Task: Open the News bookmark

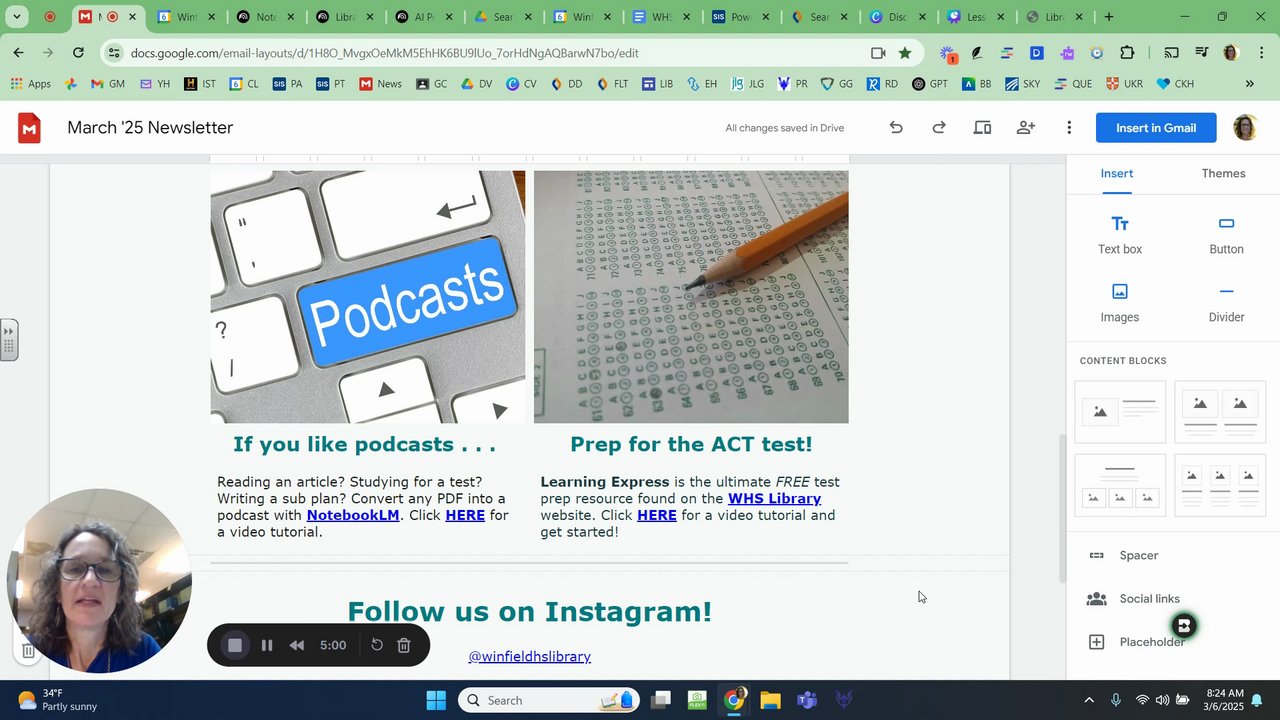Action: (380, 84)
